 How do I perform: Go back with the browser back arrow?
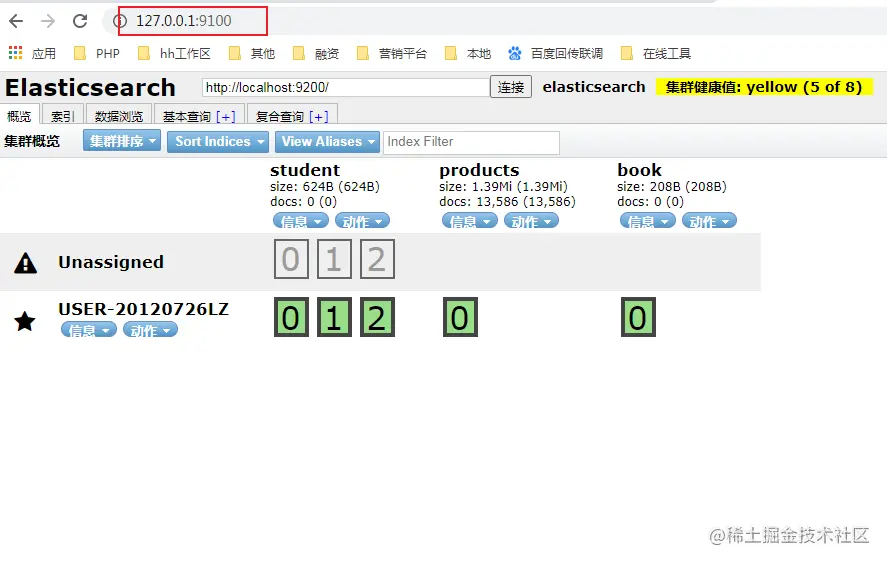tap(16, 21)
